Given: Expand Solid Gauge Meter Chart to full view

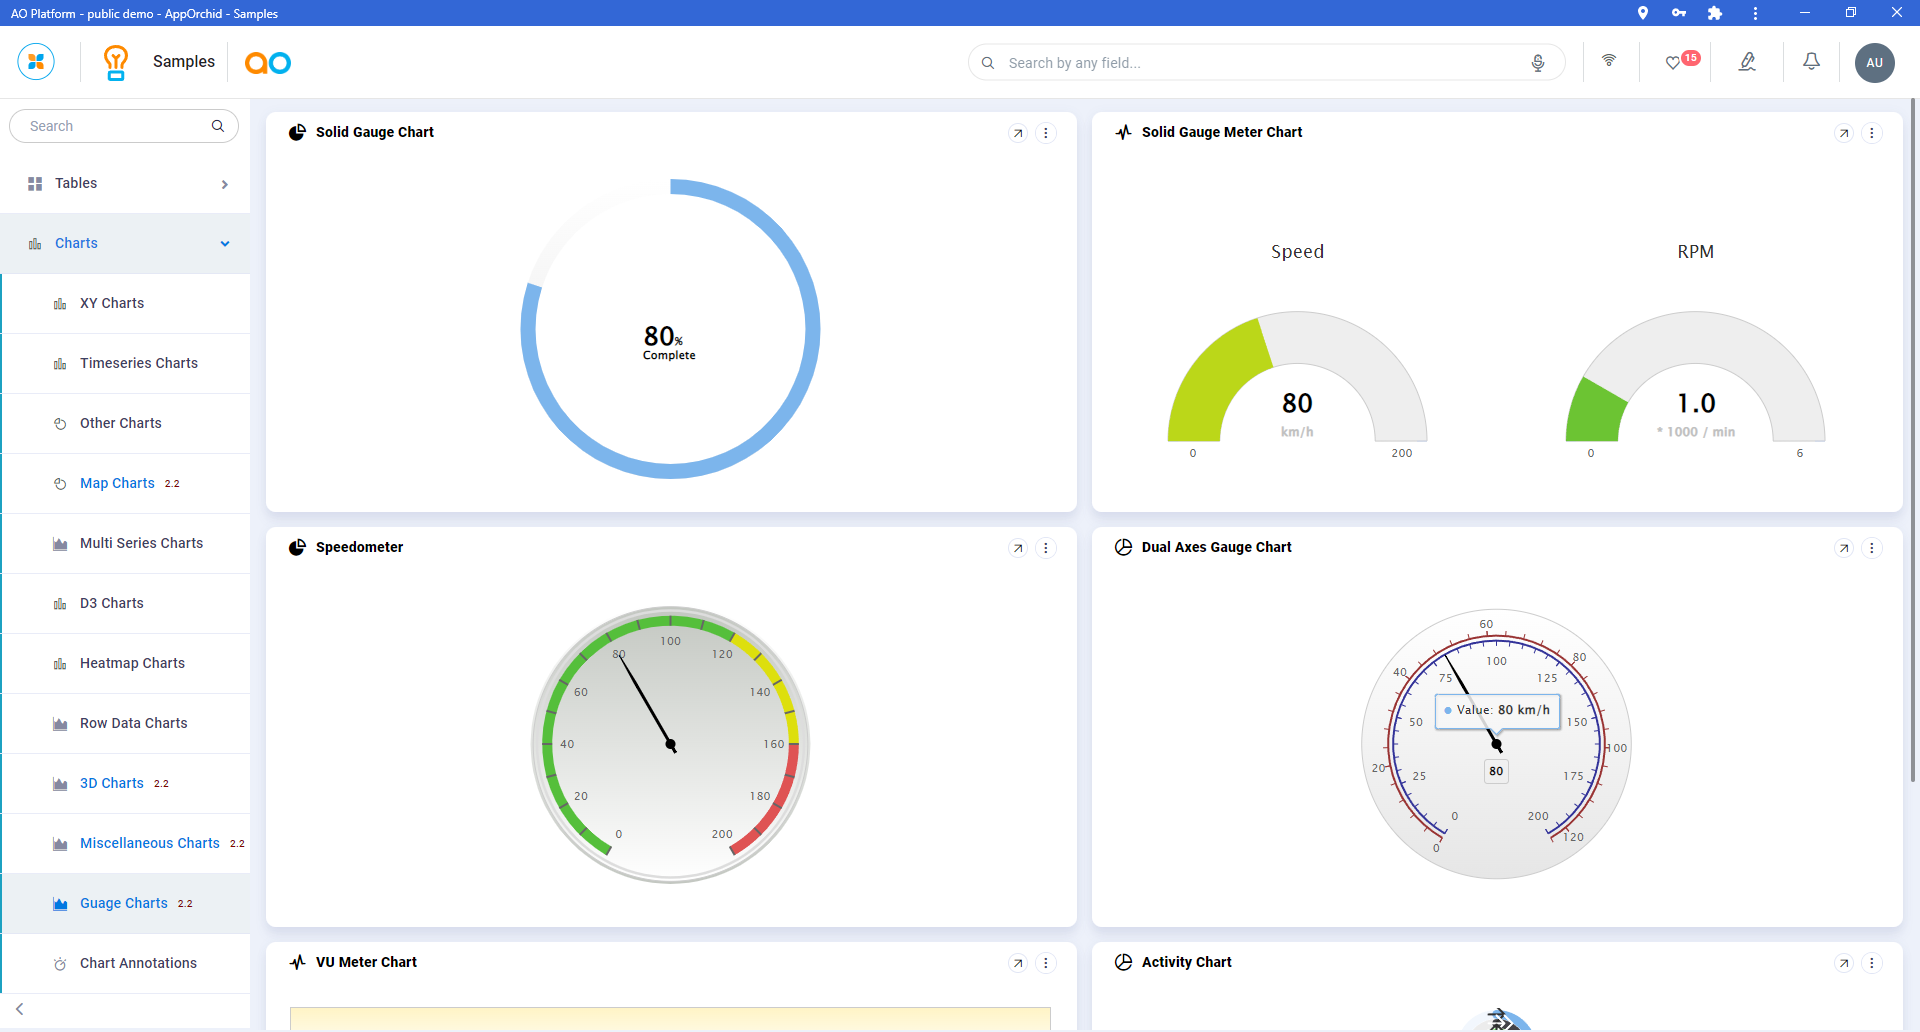Looking at the screenshot, I should (x=1844, y=133).
